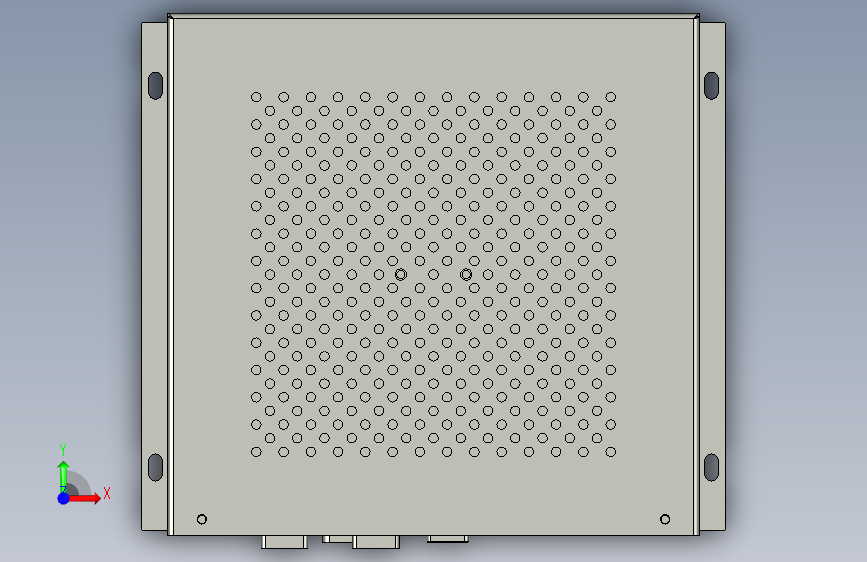Screen dimensions: 867x562
Task: Select the upper-left mounting slot on the flange
Action: [155, 86]
